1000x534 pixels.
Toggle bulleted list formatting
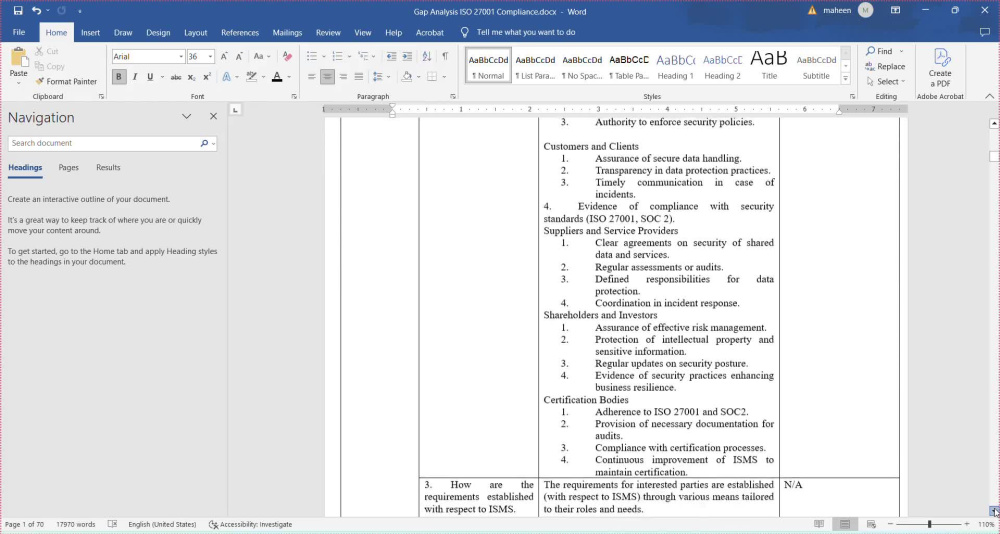tap(312, 57)
